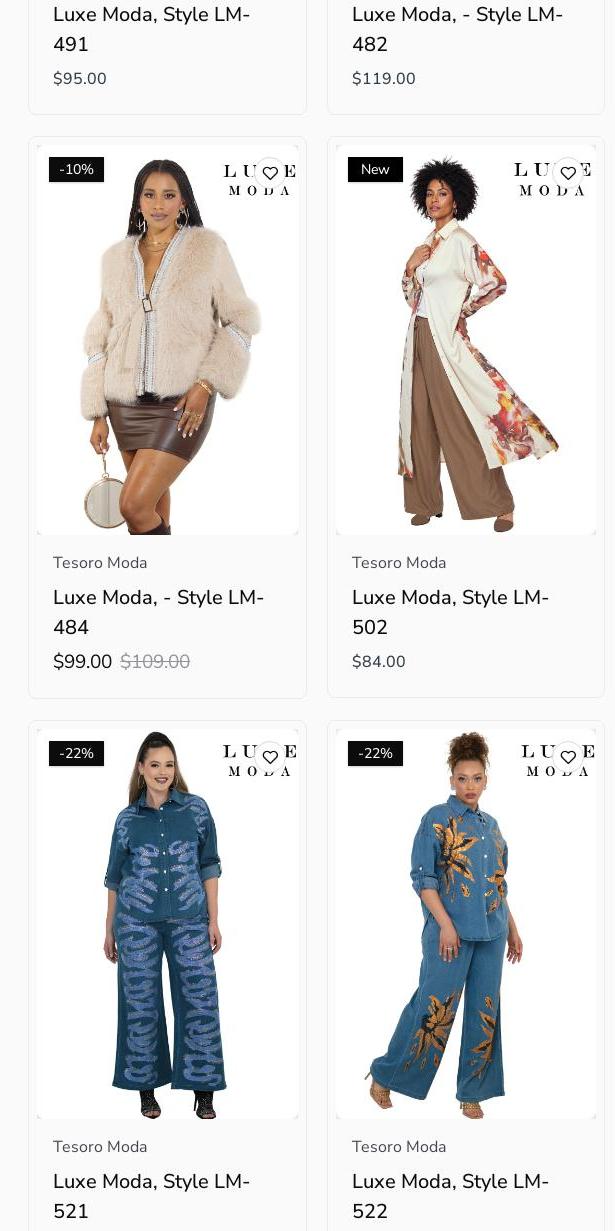This screenshot has height=1231, width=615.
Task: Click wishlist heart on LM-522 denim outfit
Action: pos(568,757)
